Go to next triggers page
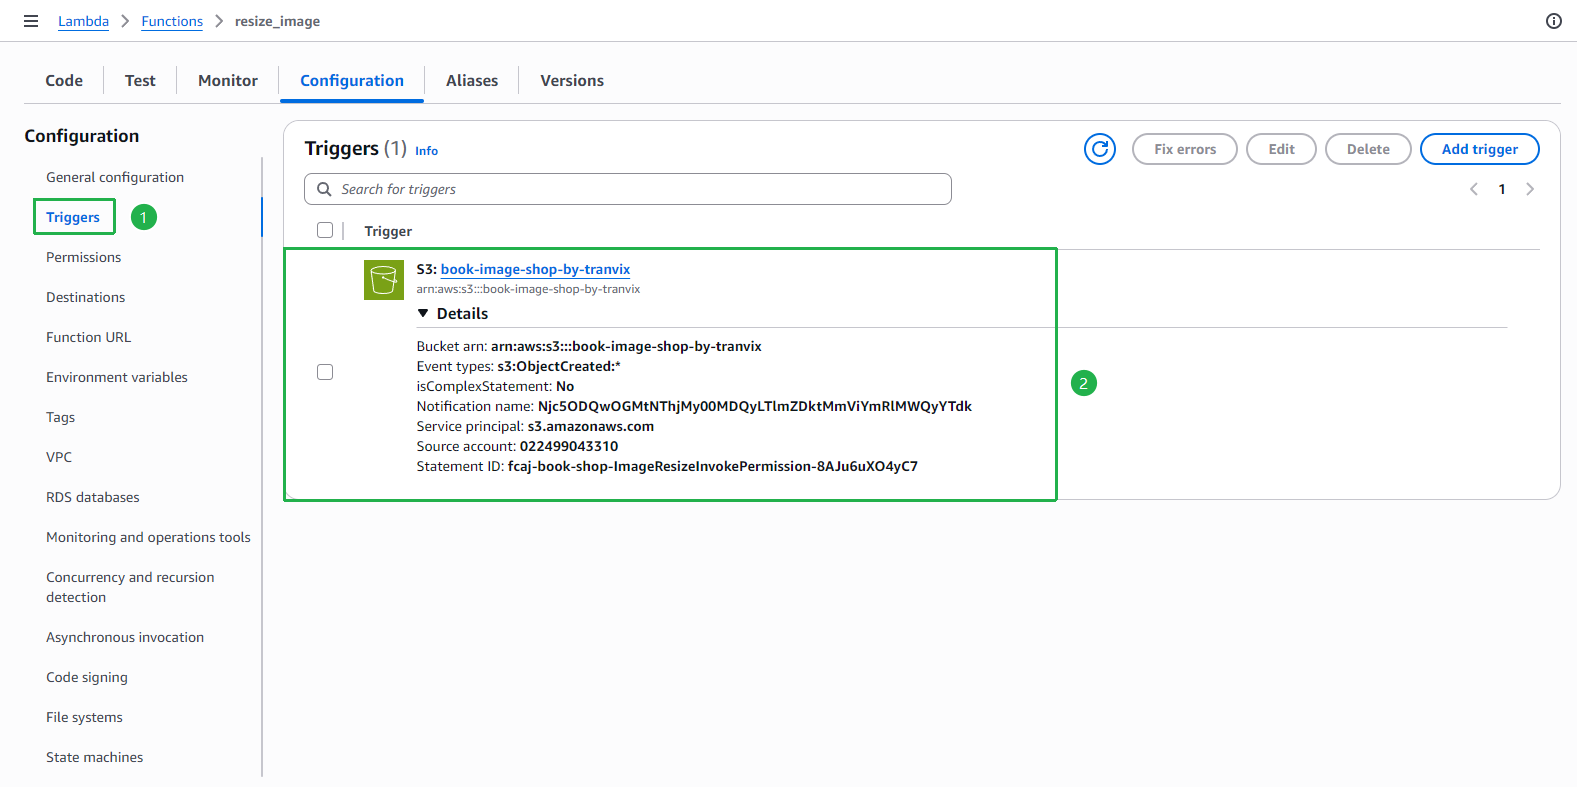1577x787 pixels. pos(1529,189)
